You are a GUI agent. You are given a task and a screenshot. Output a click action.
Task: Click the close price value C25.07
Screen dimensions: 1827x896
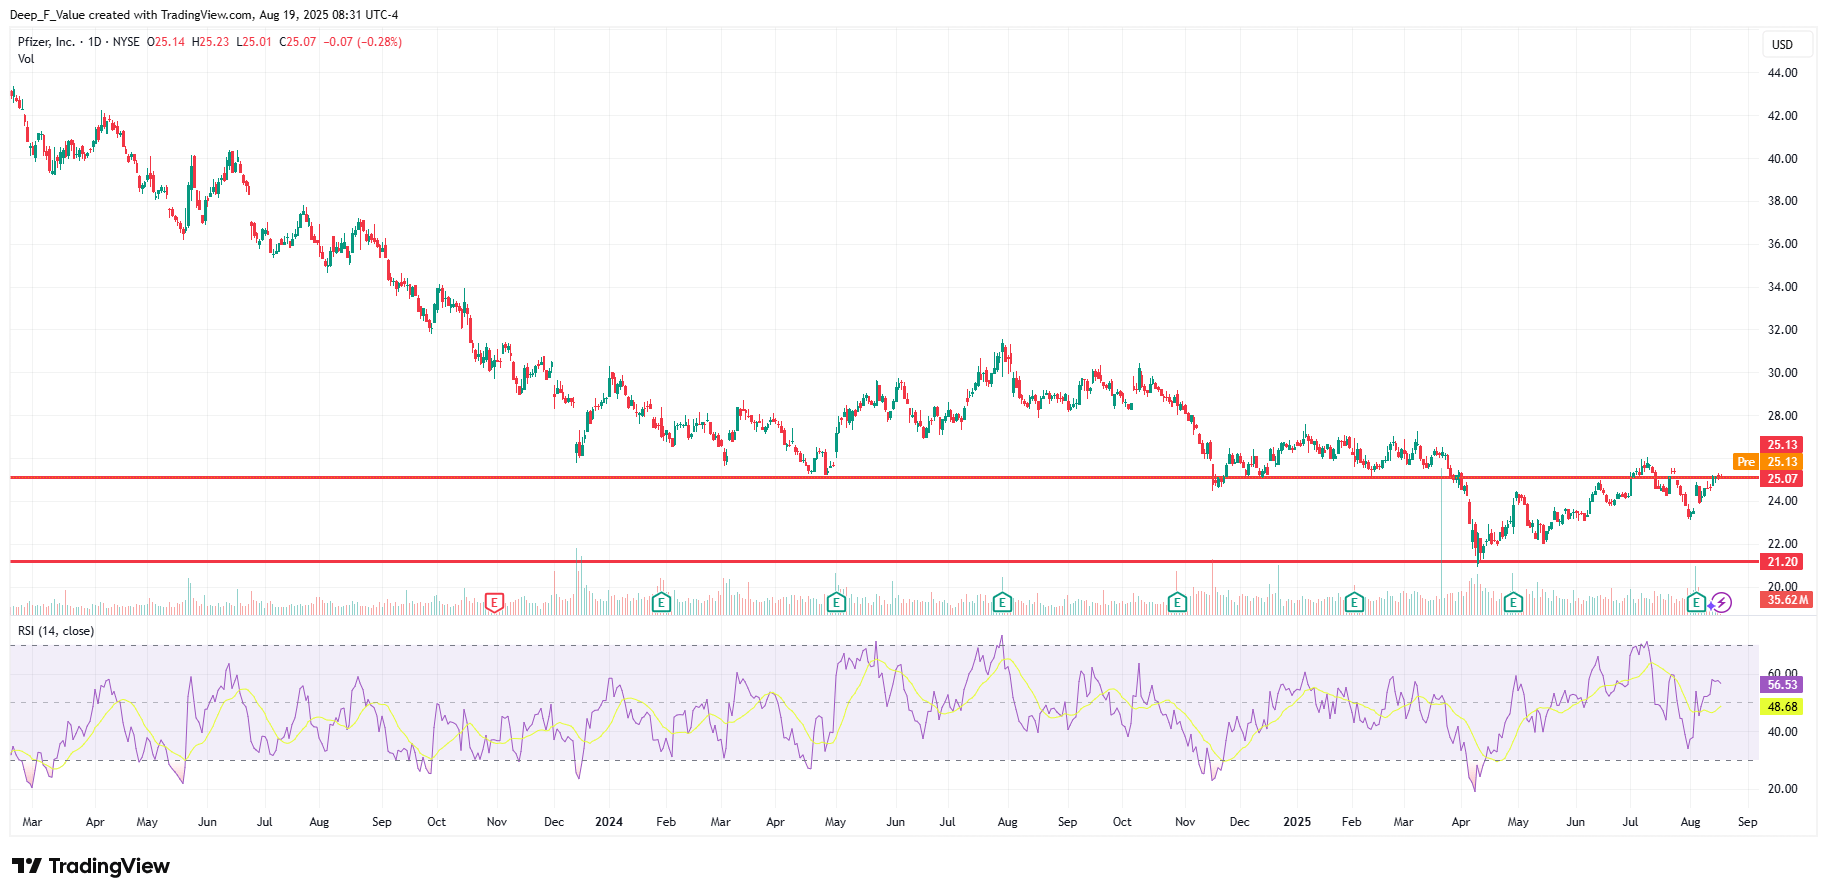point(298,42)
